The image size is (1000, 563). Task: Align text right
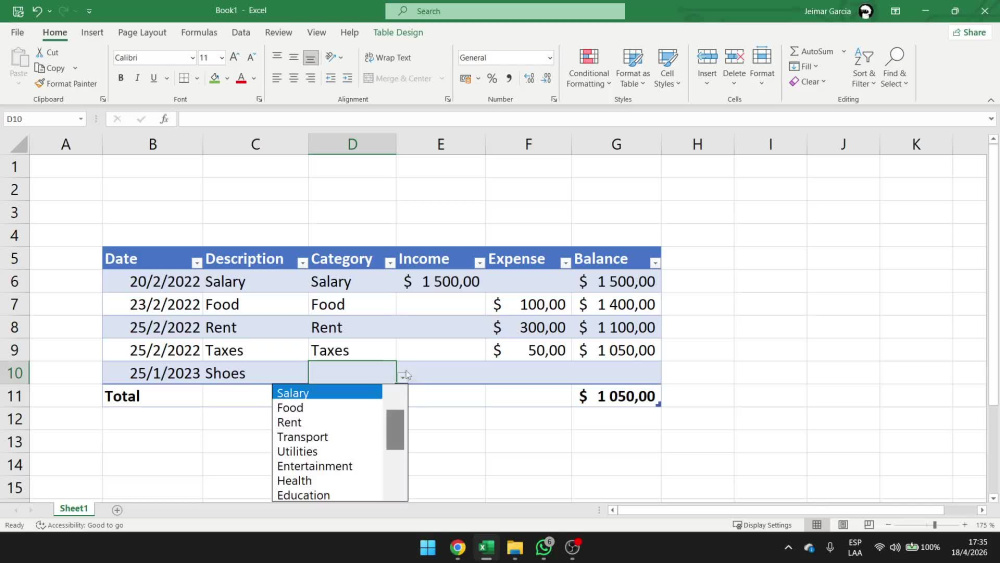point(311,78)
